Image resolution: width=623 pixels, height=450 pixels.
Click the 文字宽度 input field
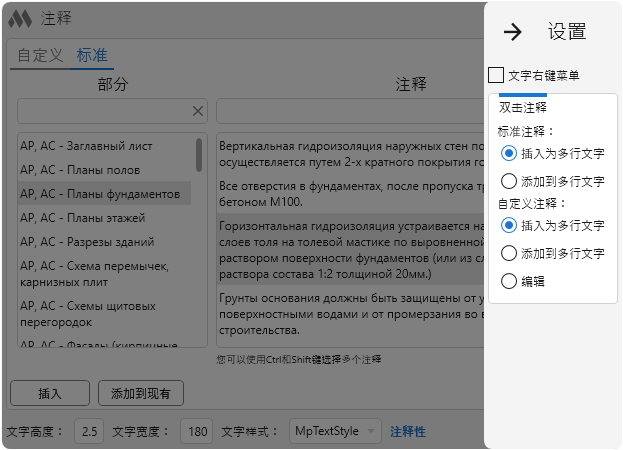(x=198, y=431)
